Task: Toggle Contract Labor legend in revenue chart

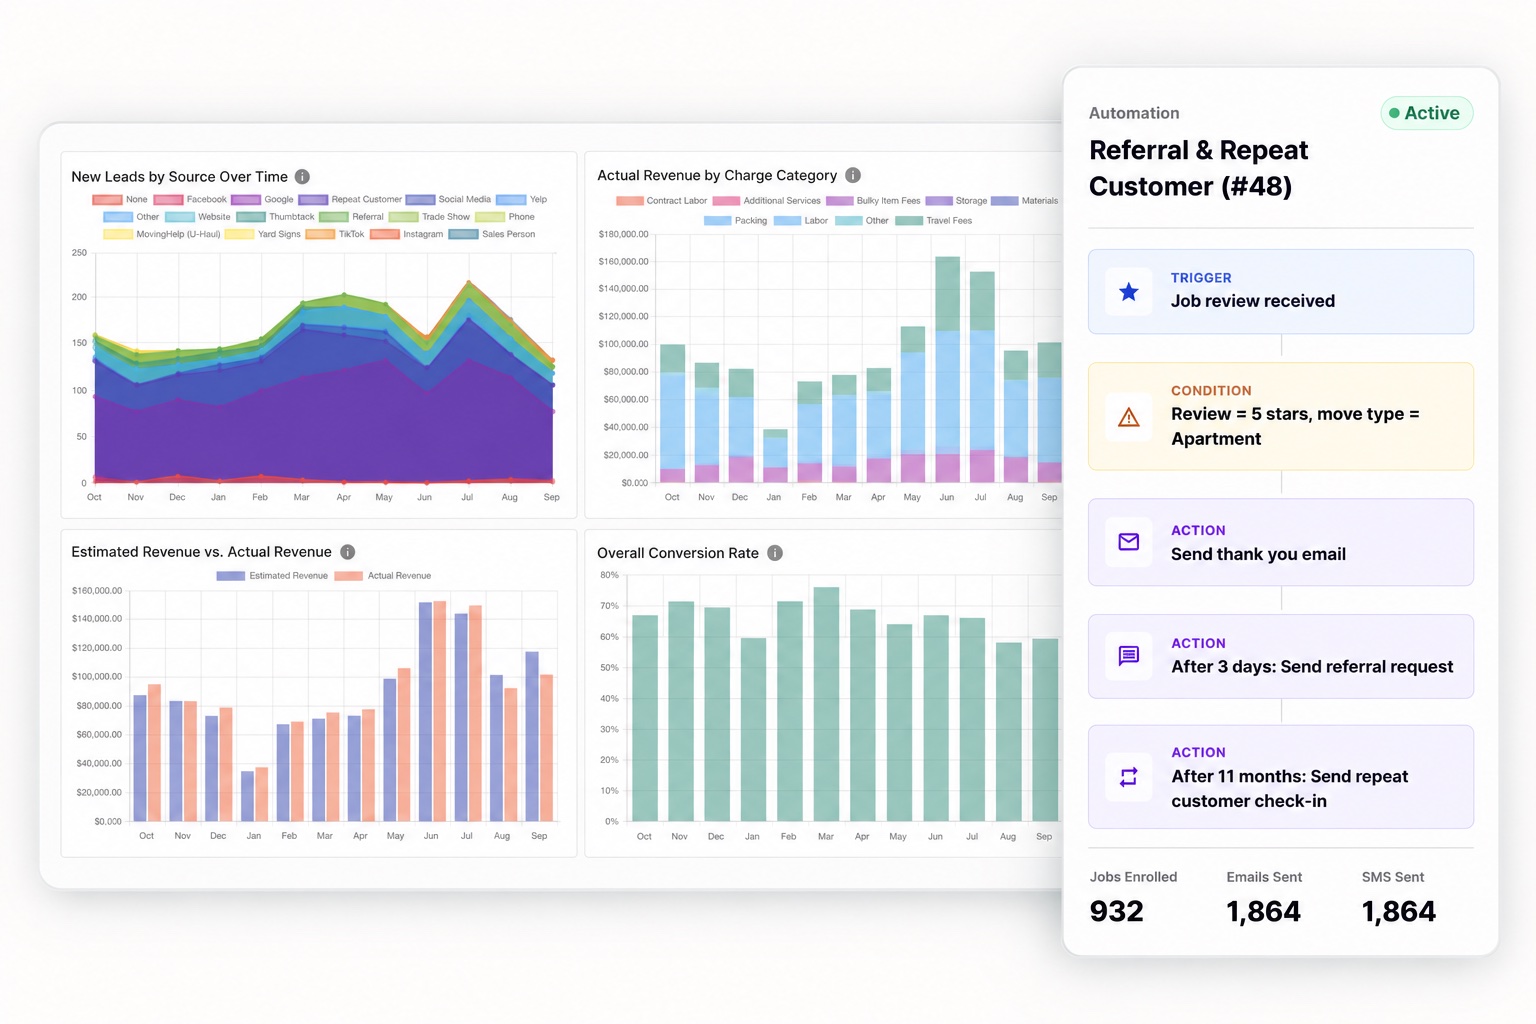Action: click(x=661, y=201)
